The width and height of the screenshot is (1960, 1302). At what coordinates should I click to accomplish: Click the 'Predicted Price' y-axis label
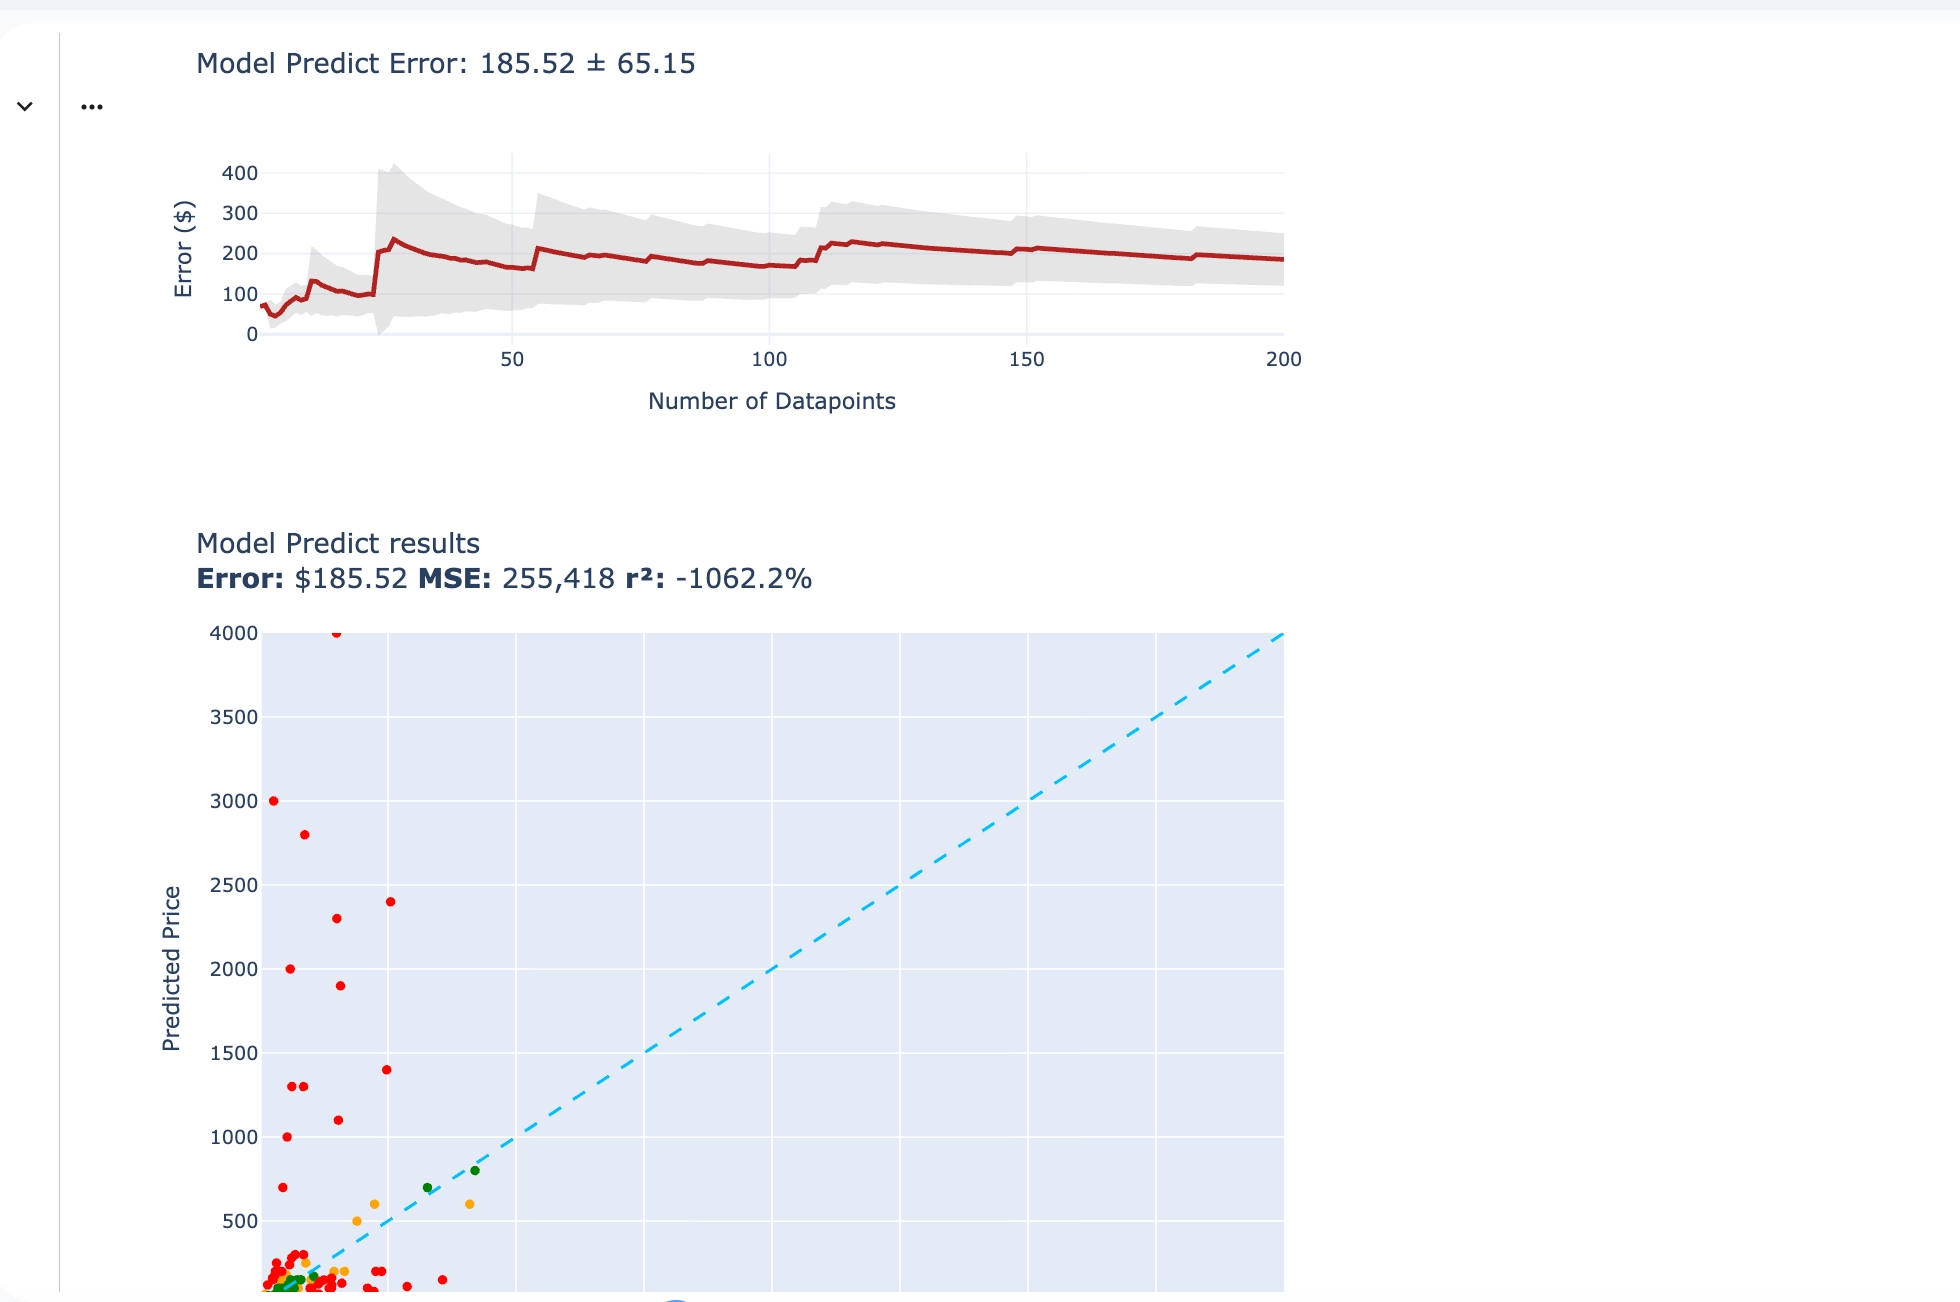171,968
